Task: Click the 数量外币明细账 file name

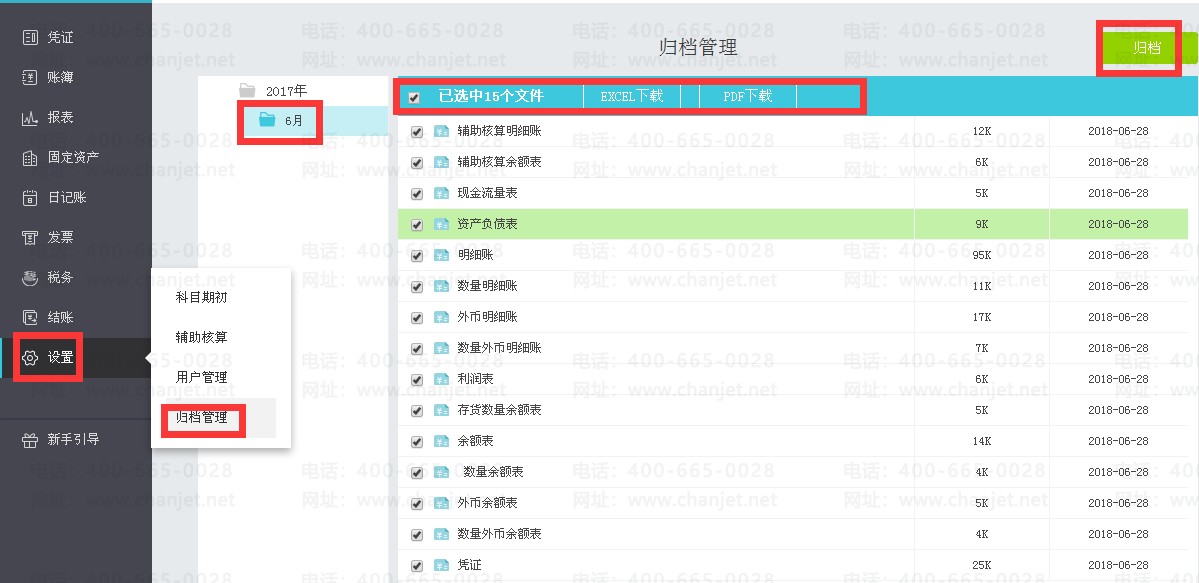Action: click(499, 348)
